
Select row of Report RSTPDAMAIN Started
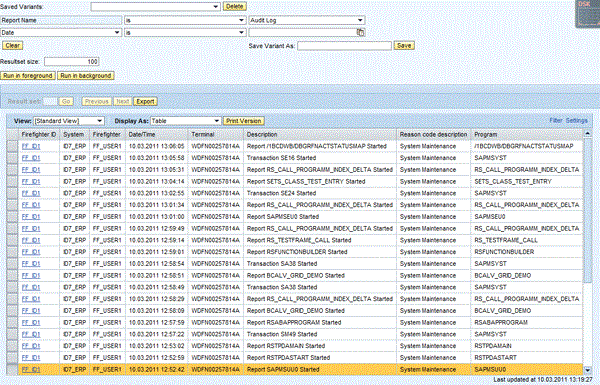pyautogui.click(x=12, y=346)
